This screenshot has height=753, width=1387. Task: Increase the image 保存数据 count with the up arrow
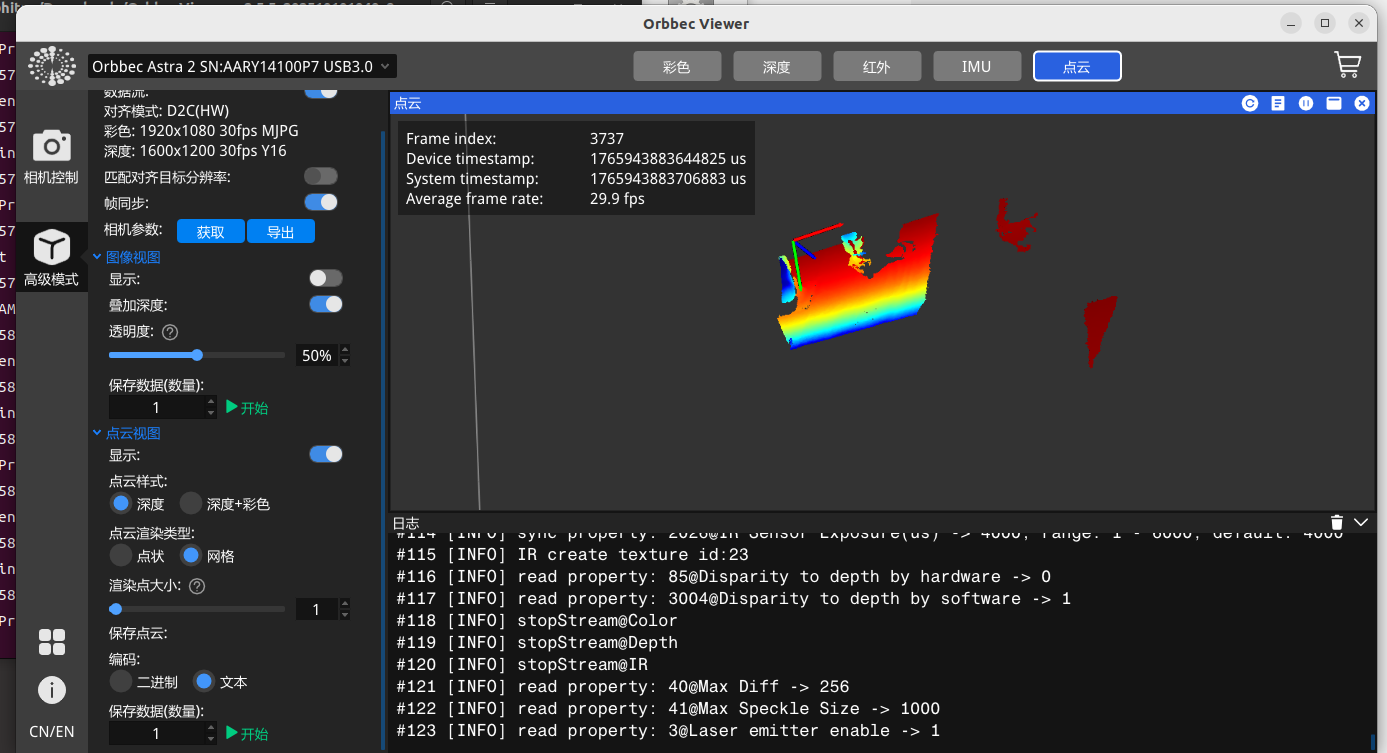click(211, 402)
